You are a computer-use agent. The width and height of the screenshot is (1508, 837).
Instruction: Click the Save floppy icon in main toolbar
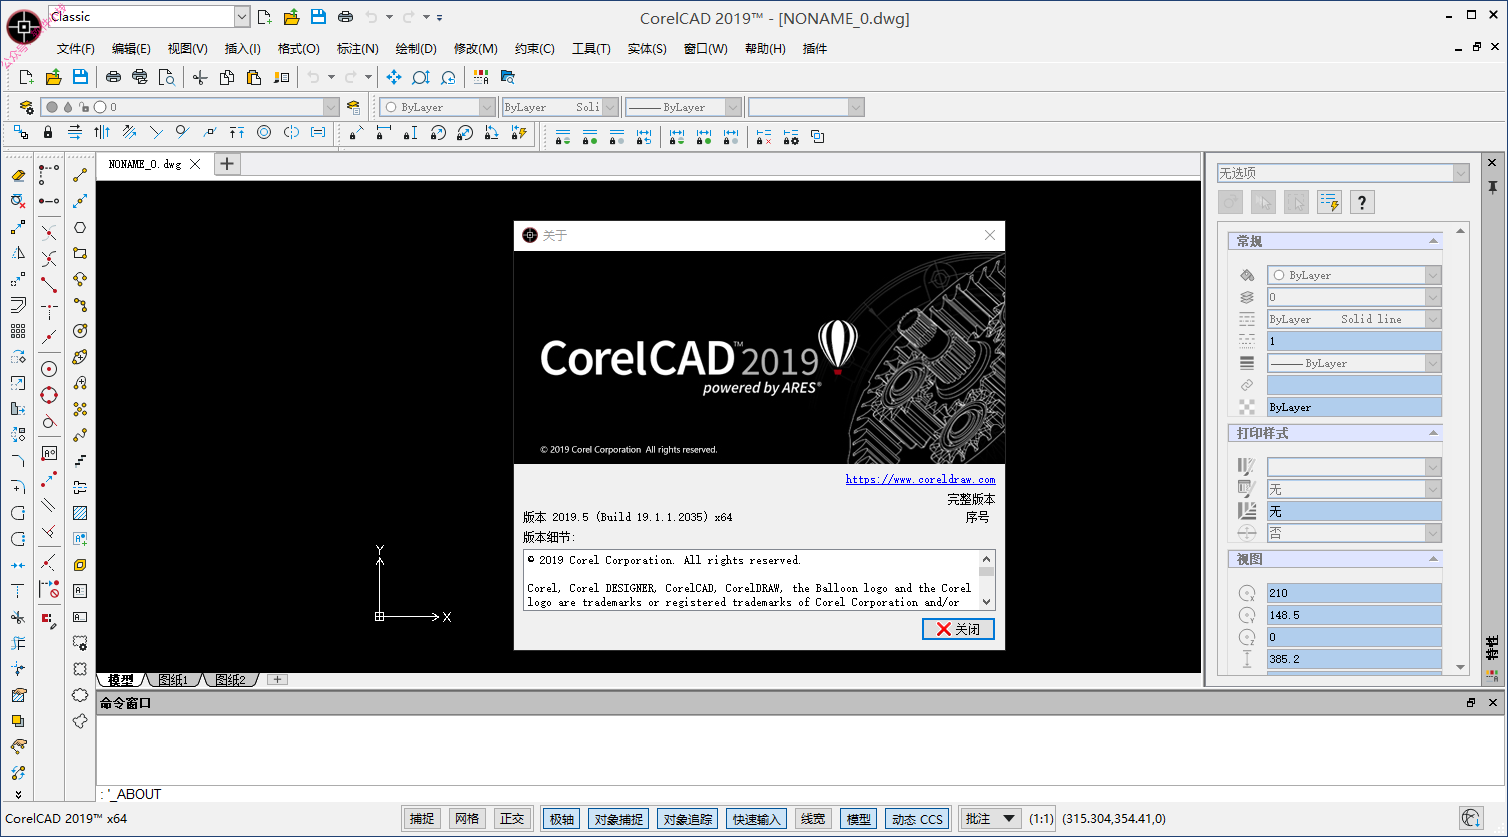(x=80, y=77)
